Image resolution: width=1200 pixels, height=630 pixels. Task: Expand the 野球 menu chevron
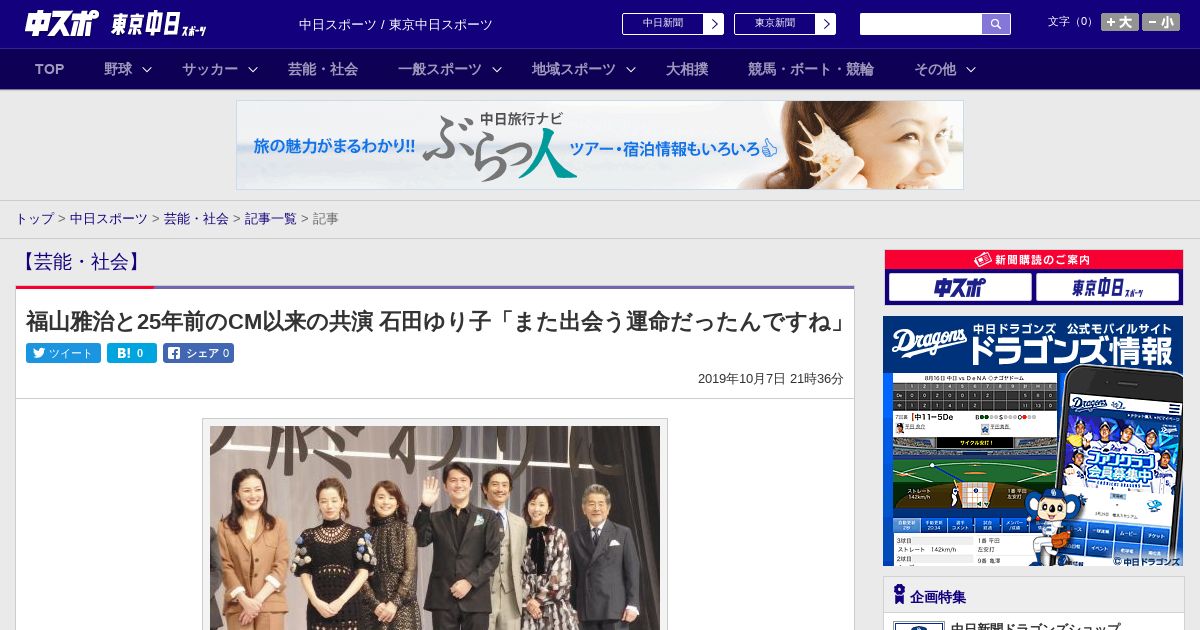coord(147,69)
